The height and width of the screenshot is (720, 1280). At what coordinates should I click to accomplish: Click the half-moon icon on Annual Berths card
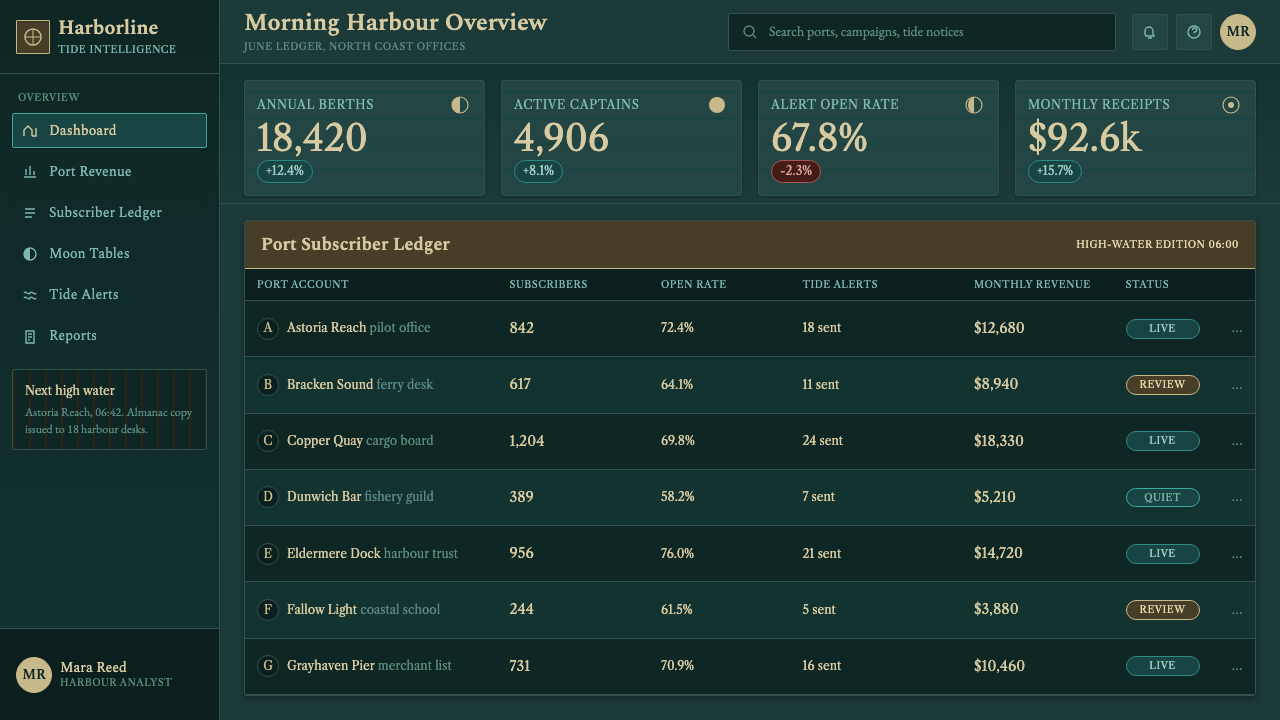pos(460,105)
